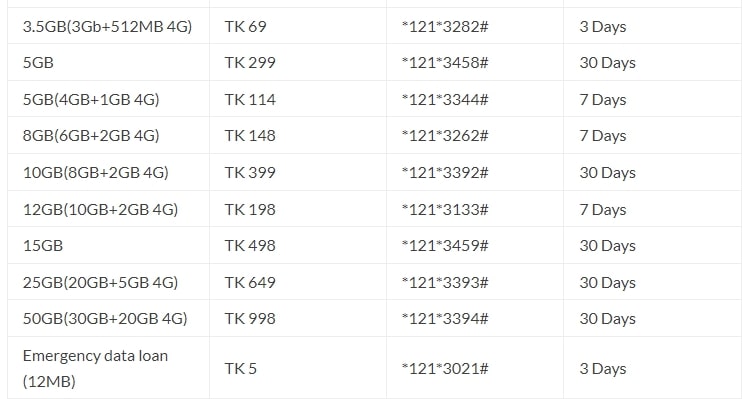
Task: Click the 12GB(10GB+2GB 4G) package name
Action: click(100, 210)
